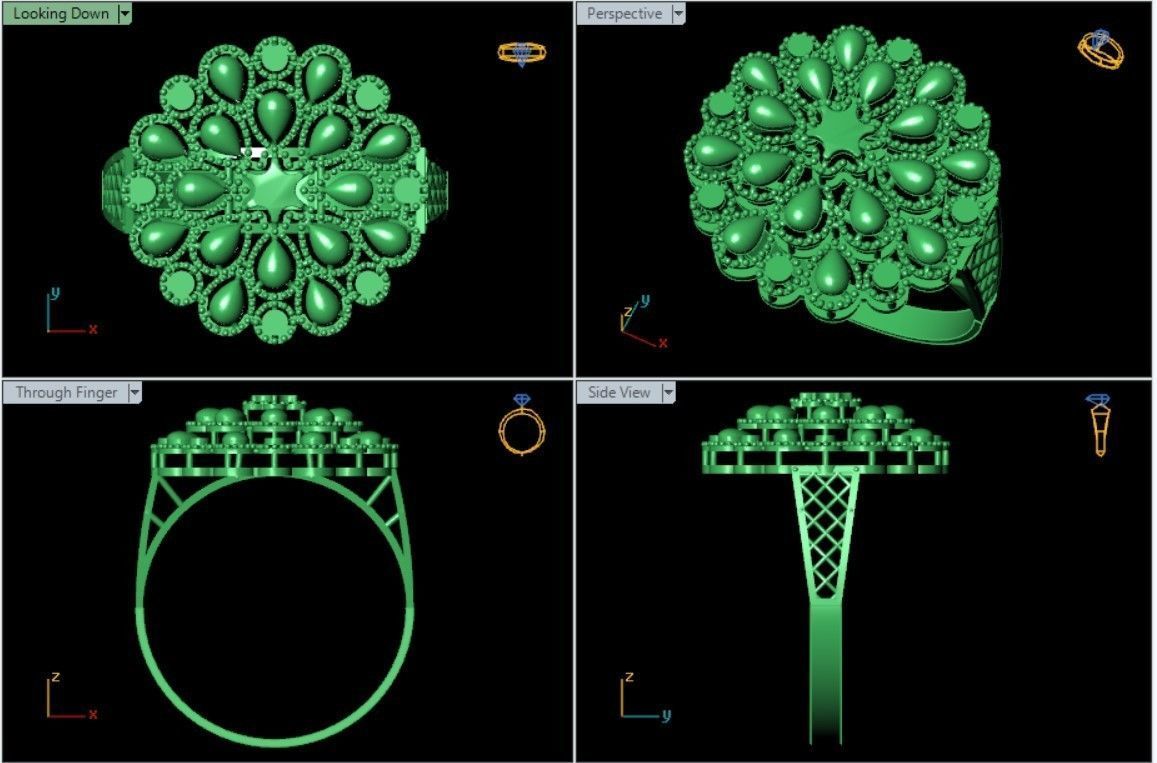Click the z-x axis indicator in Through Finger view
Viewport: 1157px width, 763px height.
coord(71,696)
